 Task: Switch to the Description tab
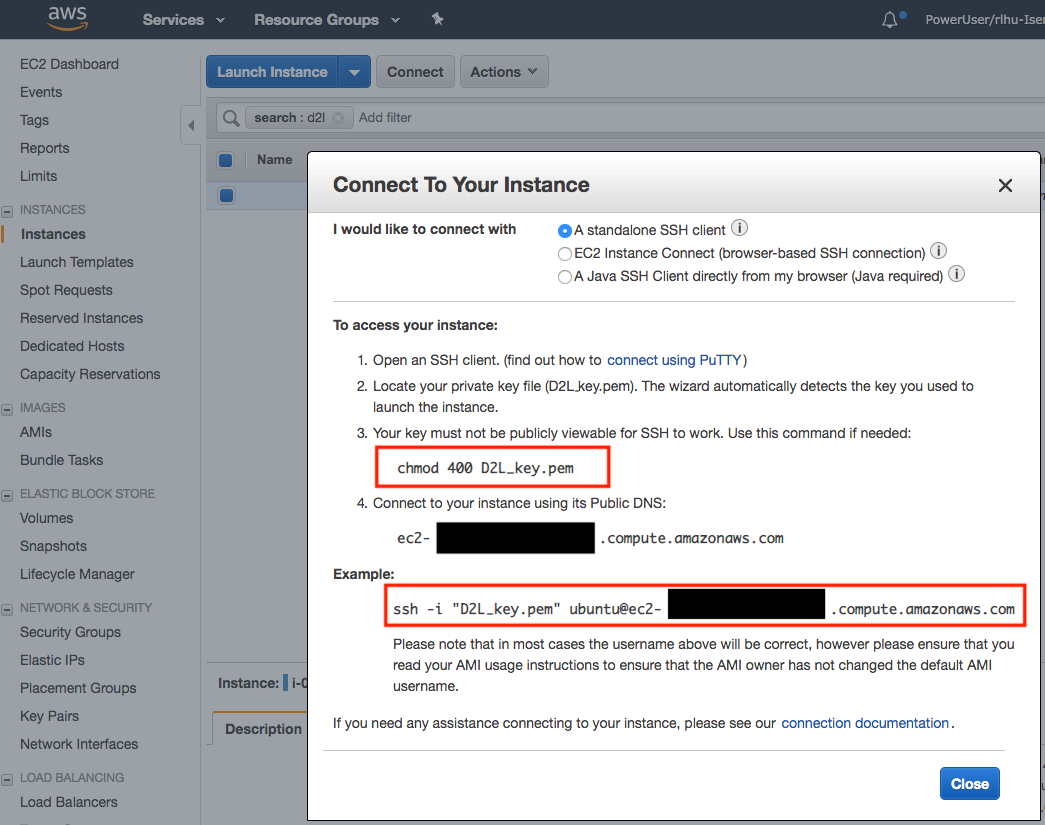point(263,729)
